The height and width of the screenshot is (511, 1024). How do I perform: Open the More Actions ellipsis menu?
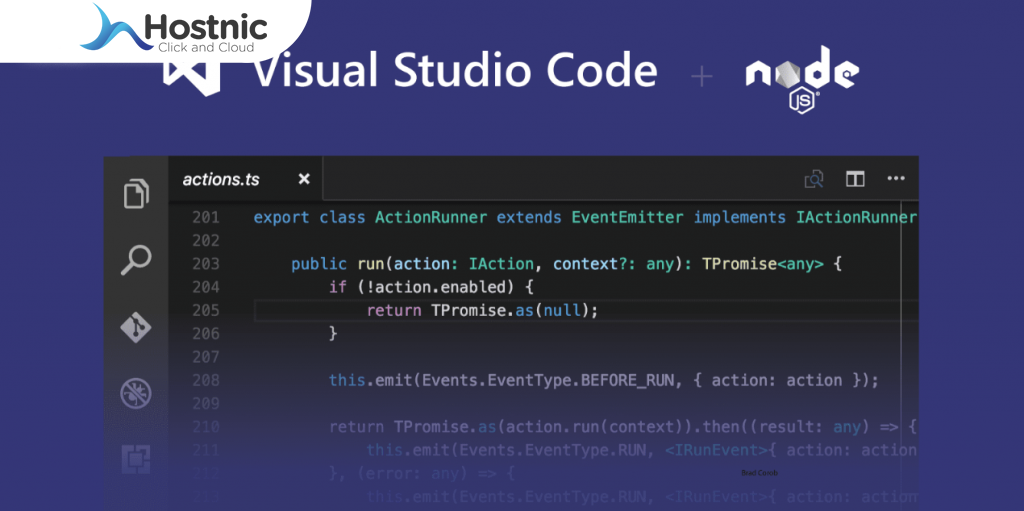pyautogui.click(x=896, y=179)
